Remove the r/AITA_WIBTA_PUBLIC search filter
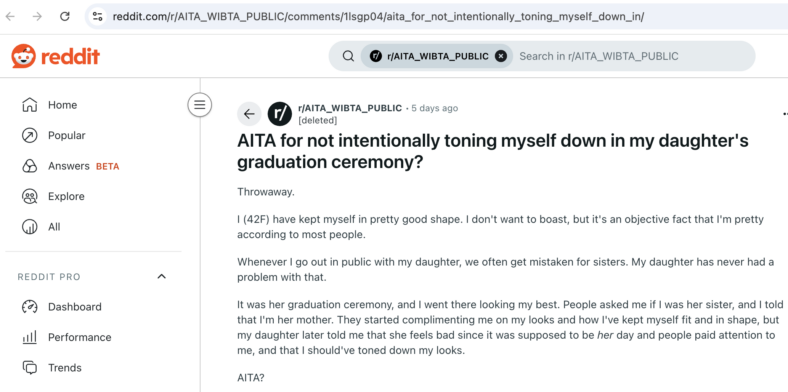 (501, 56)
